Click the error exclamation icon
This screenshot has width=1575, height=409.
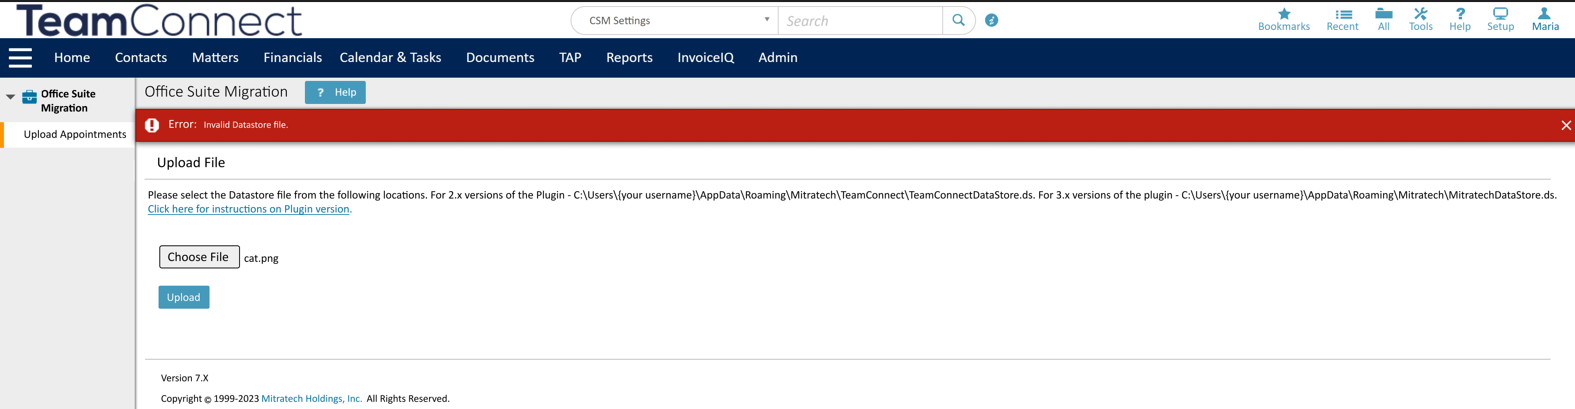coord(152,125)
